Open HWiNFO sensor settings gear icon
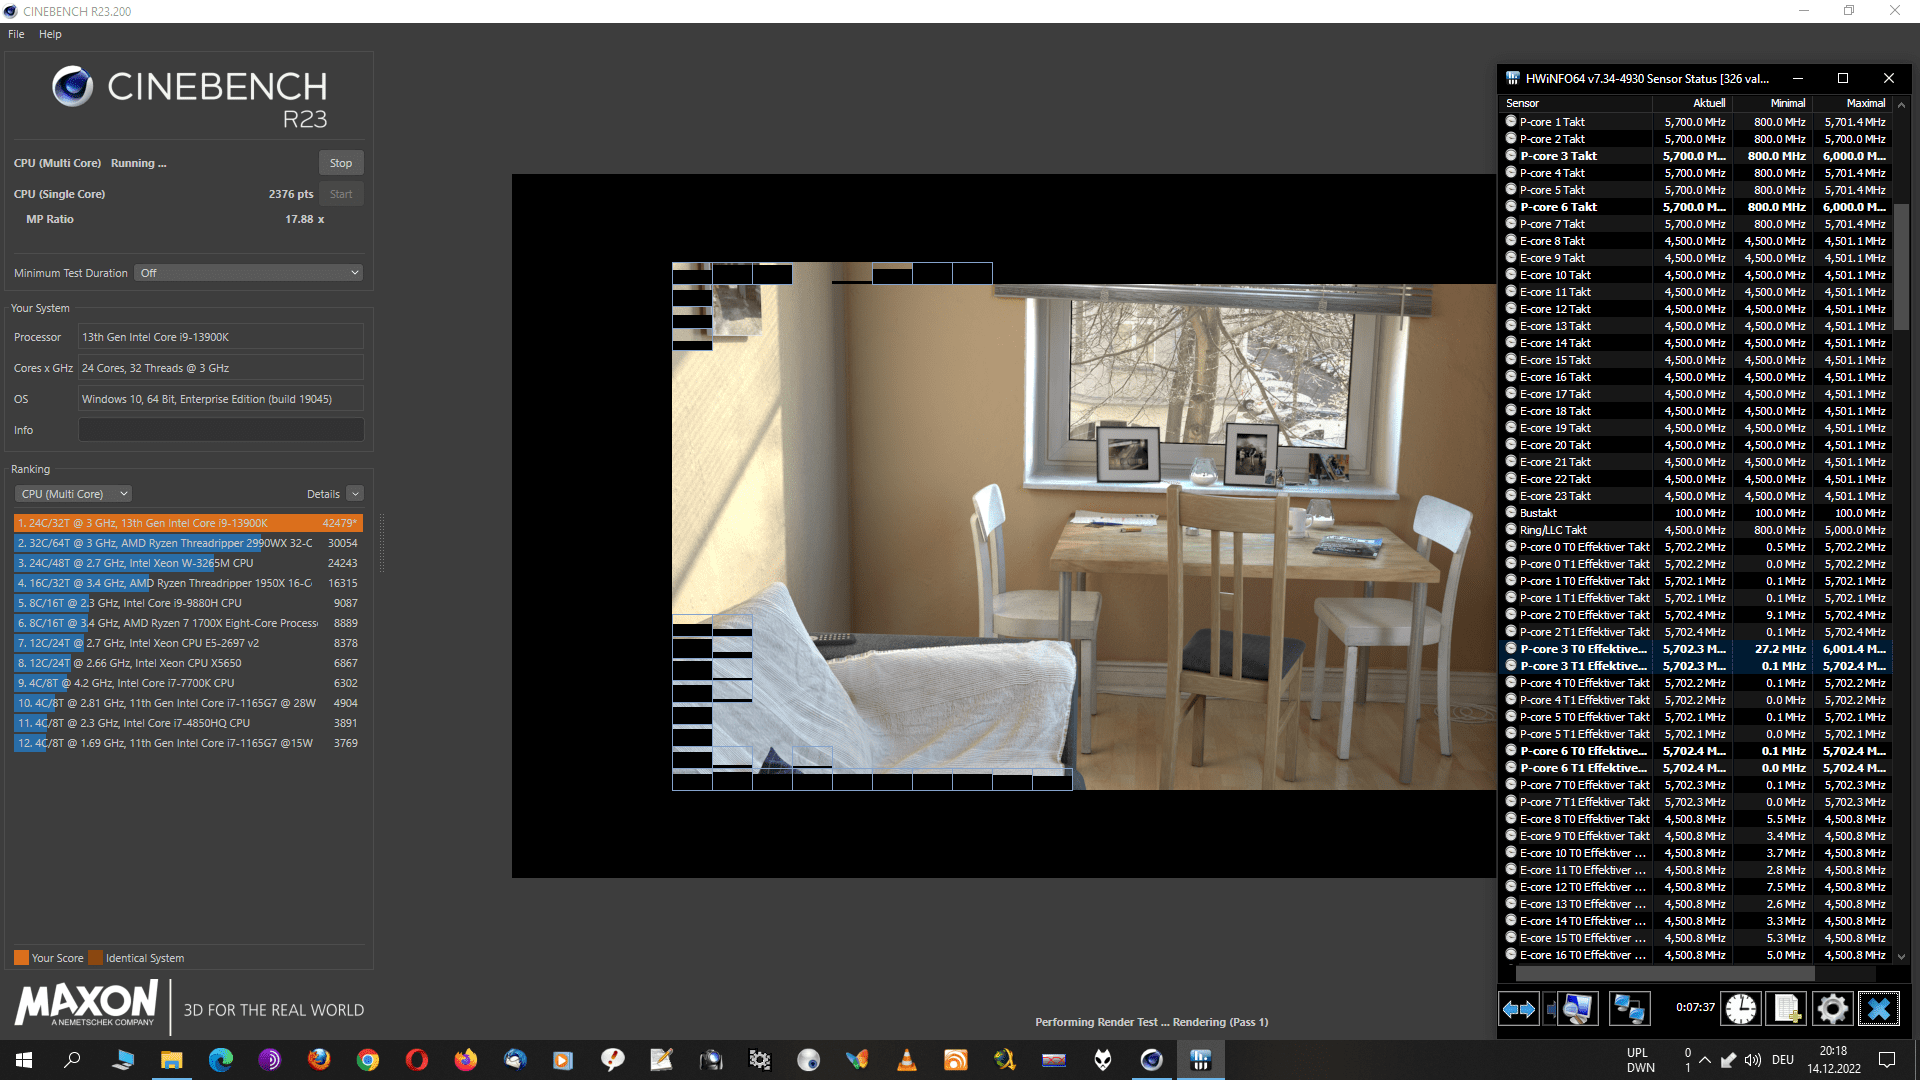Image resolution: width=1920 pixels, height=1080 pixels. [1832, 1009]
